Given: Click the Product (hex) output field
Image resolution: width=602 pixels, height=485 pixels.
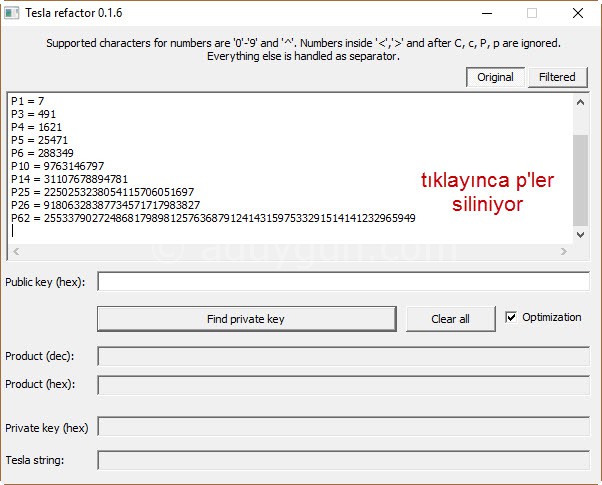Looking at the screenshot, I should click(x=344, y=385).
